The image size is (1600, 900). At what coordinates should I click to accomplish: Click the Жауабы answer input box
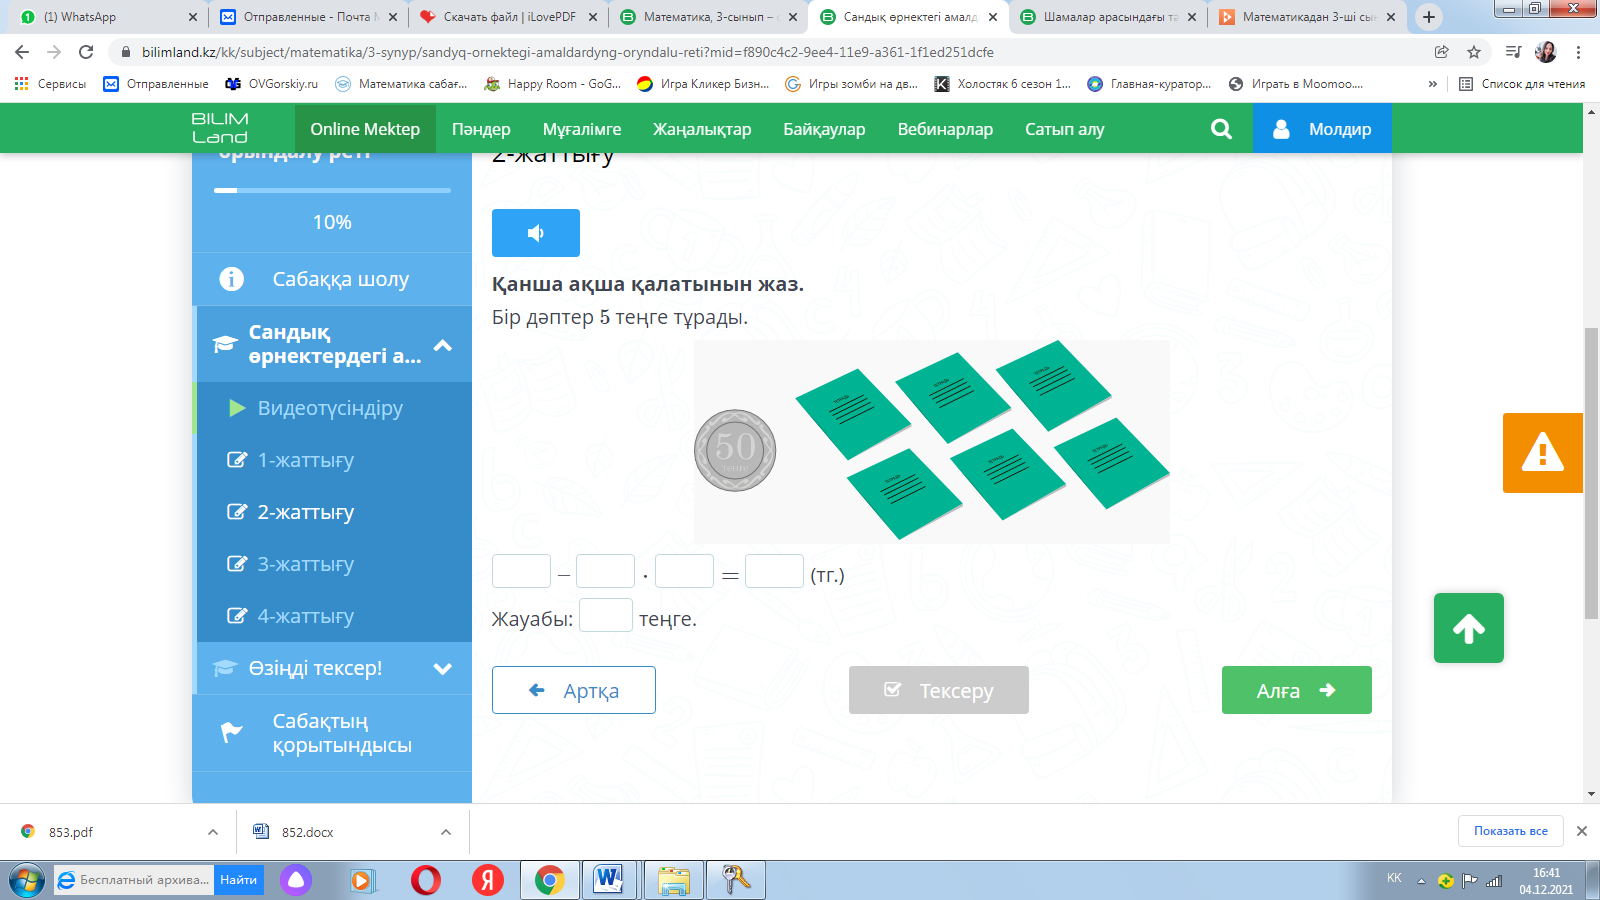click(x=606, y=615)
